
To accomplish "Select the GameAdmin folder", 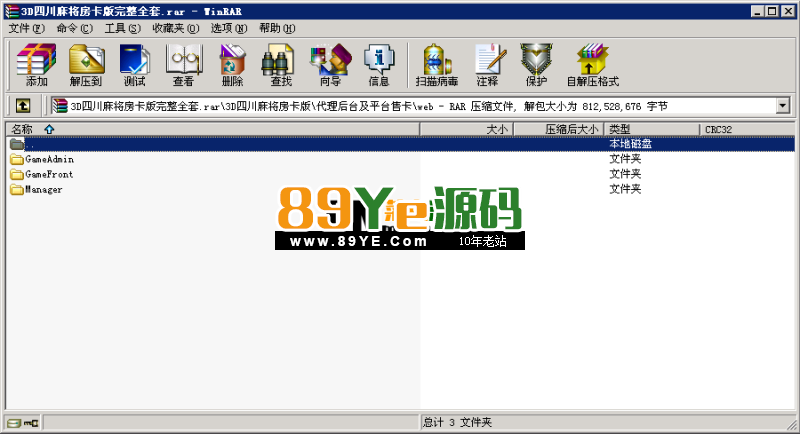I will click(x=49, y=159).
